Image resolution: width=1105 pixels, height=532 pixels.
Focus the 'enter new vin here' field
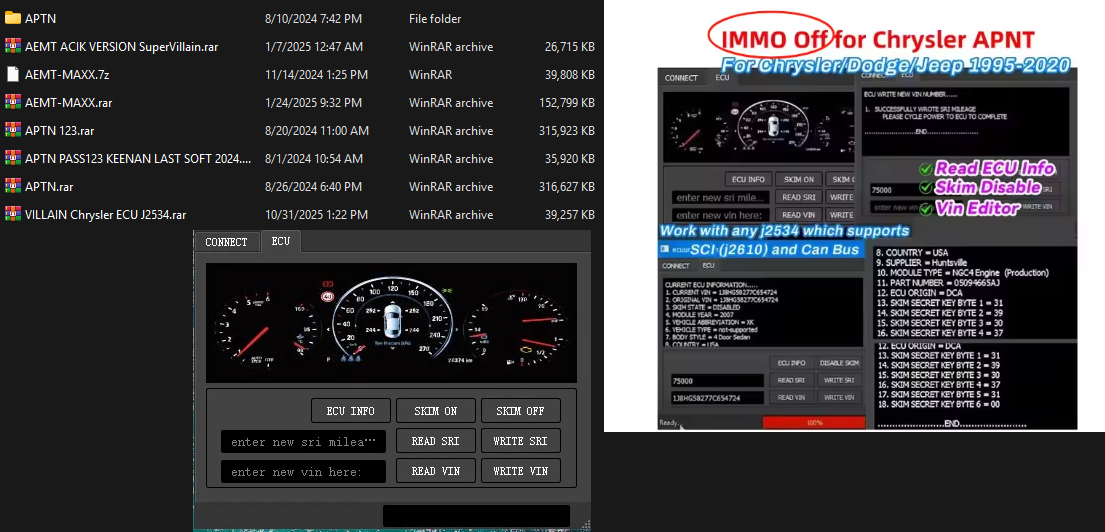[x=303, y=472]
